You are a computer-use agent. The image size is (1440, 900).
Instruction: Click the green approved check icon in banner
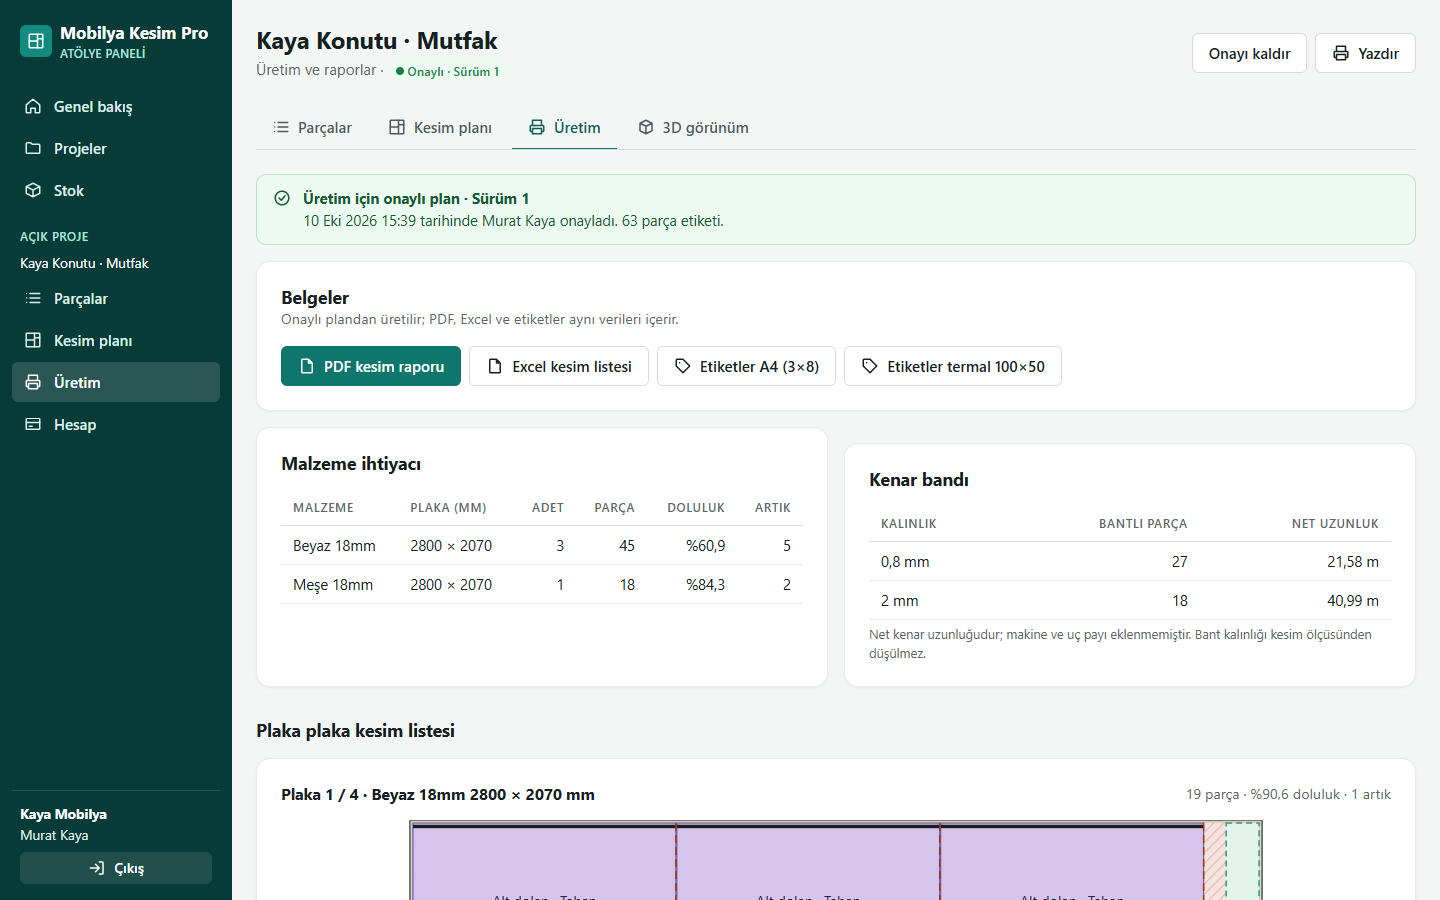pos(282,198)
